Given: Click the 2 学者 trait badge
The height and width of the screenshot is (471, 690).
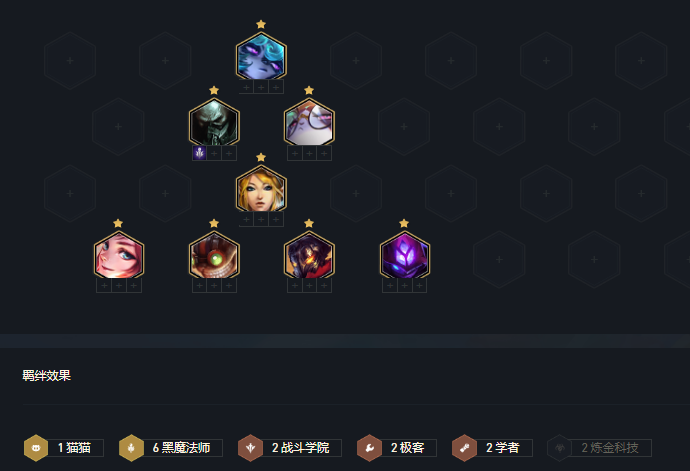Looking at the screenshot, I should coord(492,448).
